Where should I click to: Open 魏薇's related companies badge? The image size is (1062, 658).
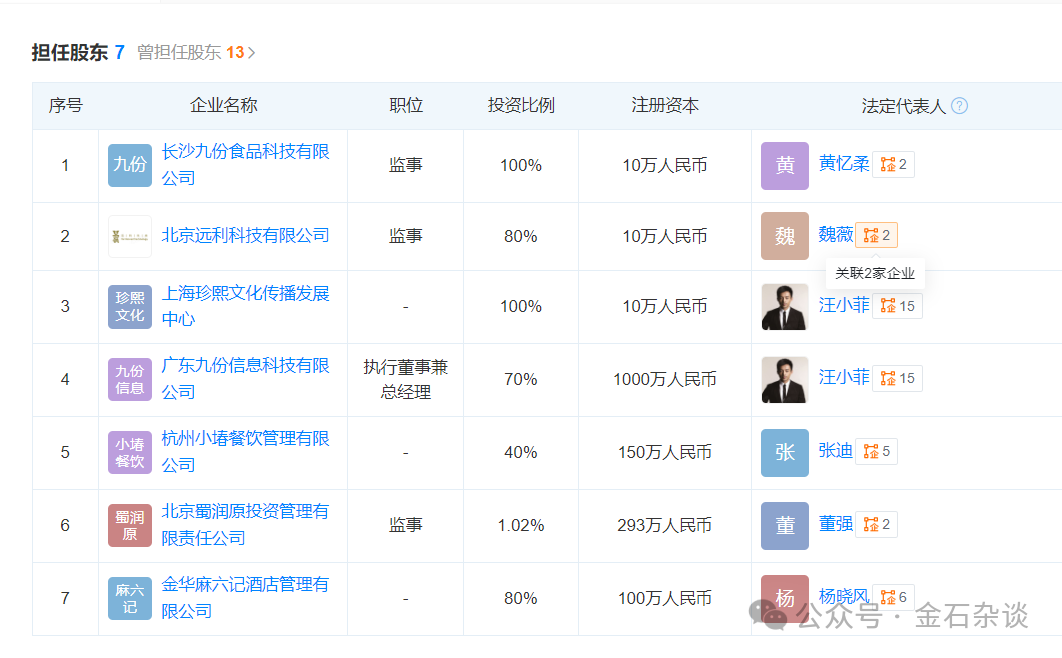pos(877,235)
